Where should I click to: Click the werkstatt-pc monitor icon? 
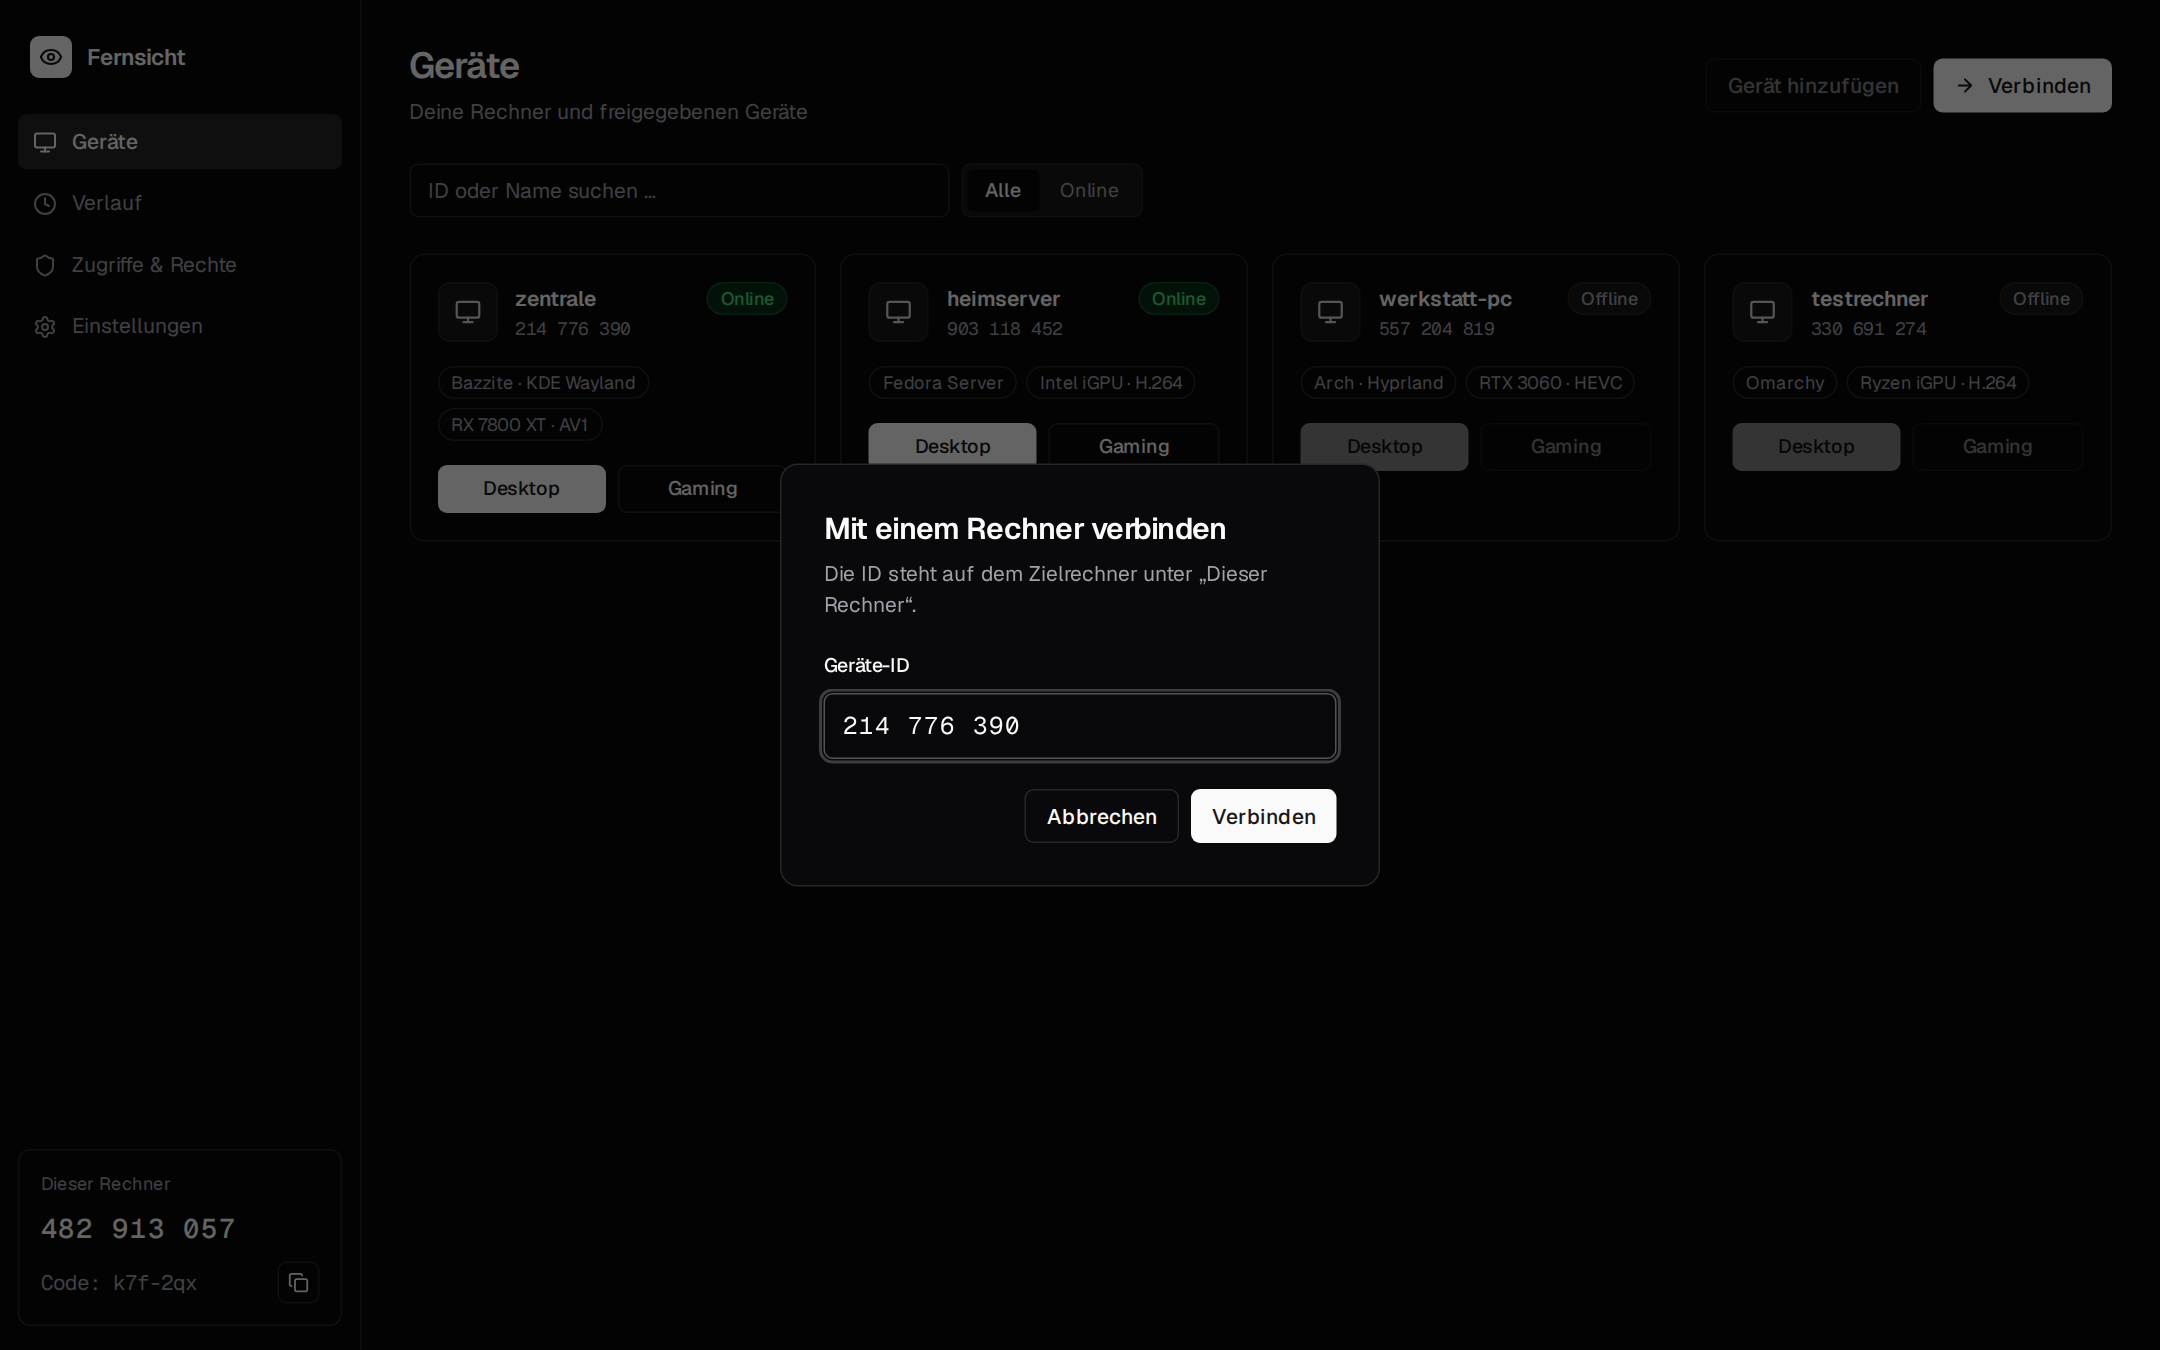click(1330, 312)
